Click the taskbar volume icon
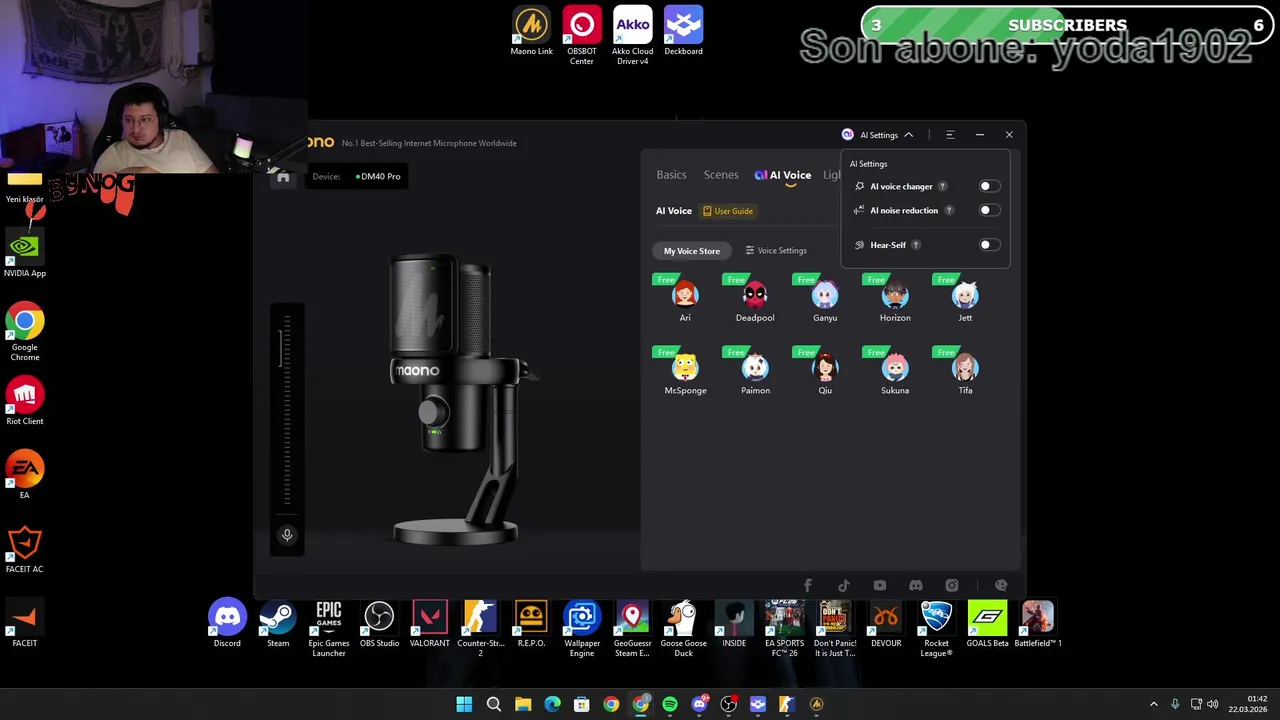Image resolution: width=1280 pixels, height=720 pixels. point(1213,704)
